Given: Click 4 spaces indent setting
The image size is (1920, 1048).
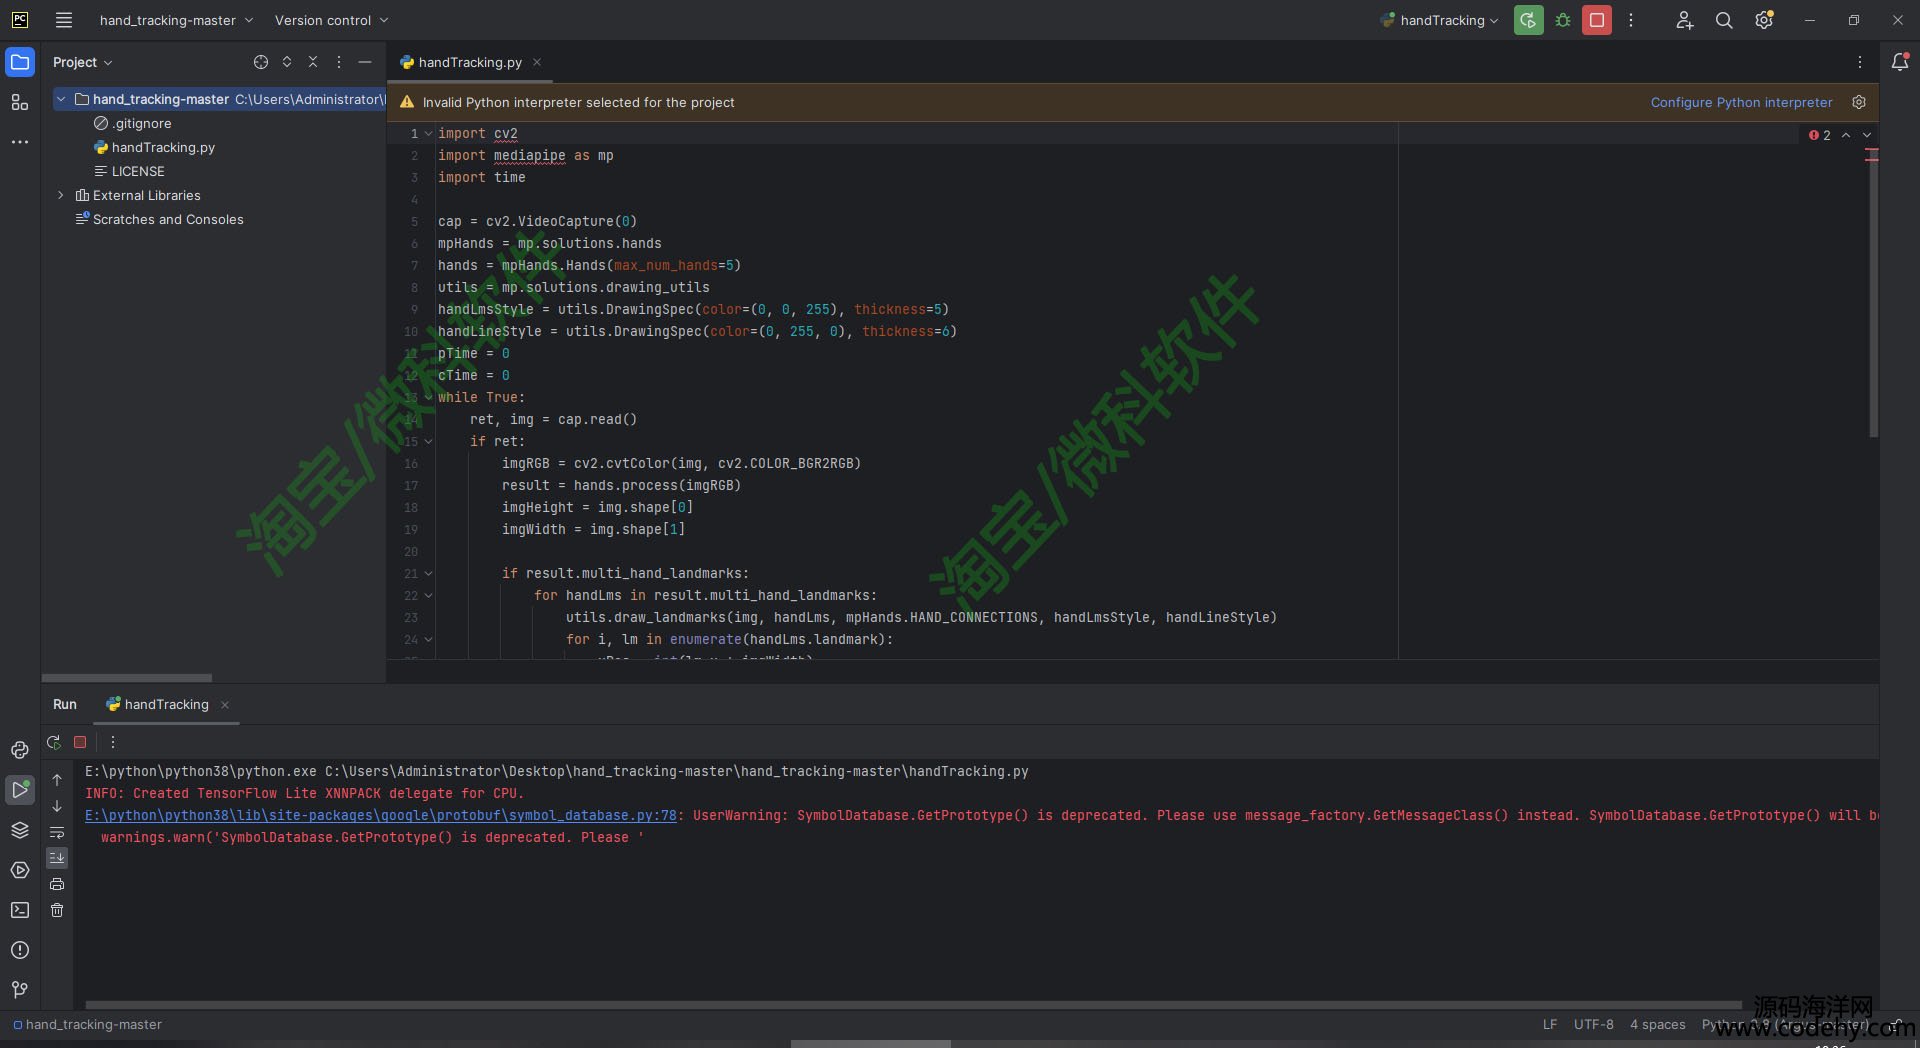Looking at the screenshot, I should (x=1658, y=1024).
